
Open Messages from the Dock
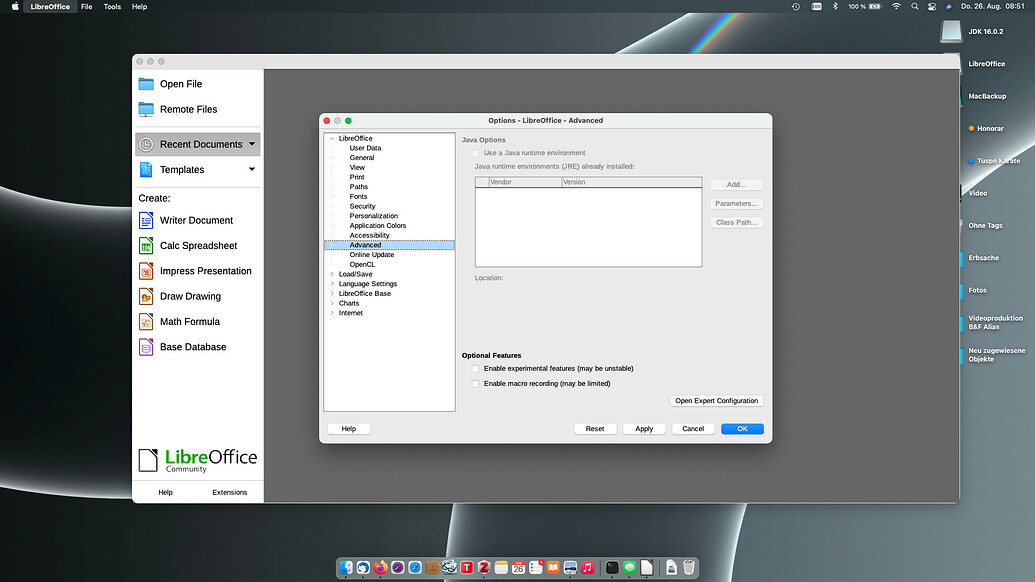coord(630,567)
